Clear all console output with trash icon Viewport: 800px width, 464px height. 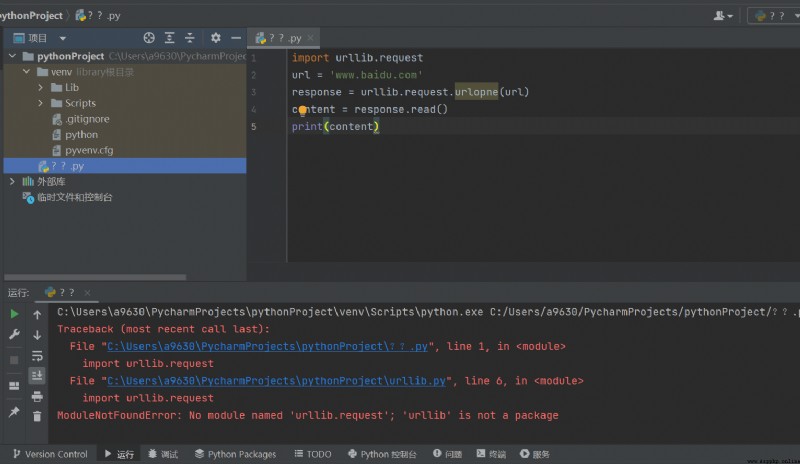point(37,417)
